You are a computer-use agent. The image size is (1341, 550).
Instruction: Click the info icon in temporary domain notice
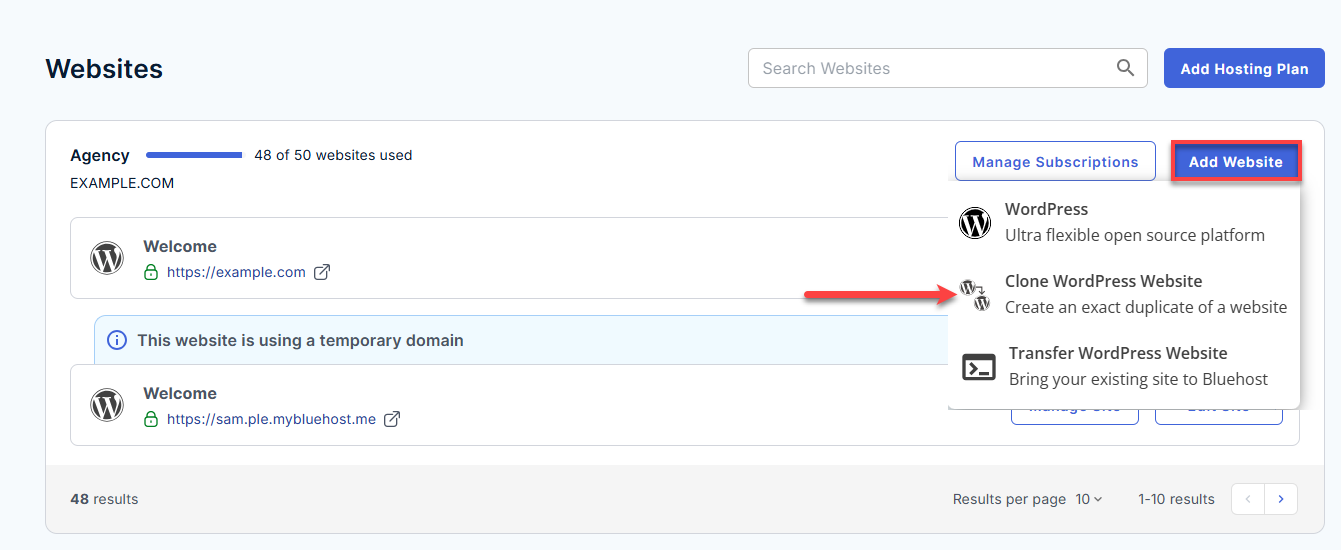click(x=117, y=340)
